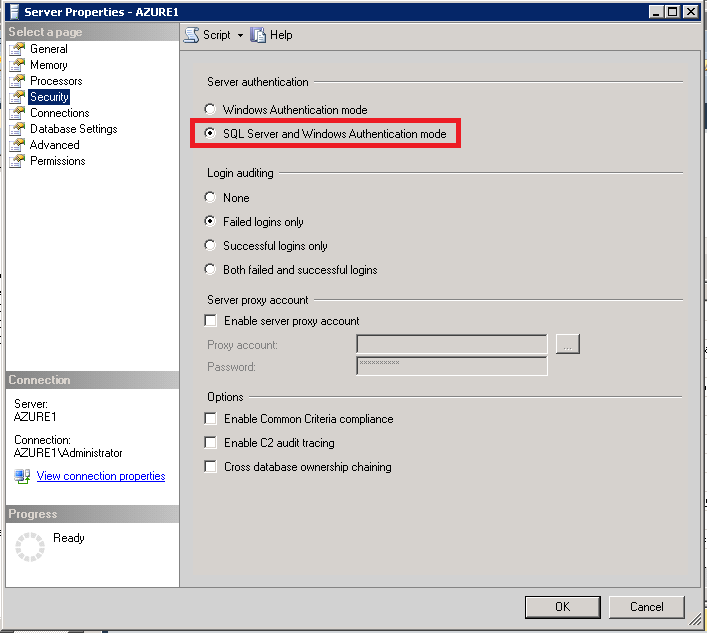Click the Connections page icon

[x=17, y=113]
